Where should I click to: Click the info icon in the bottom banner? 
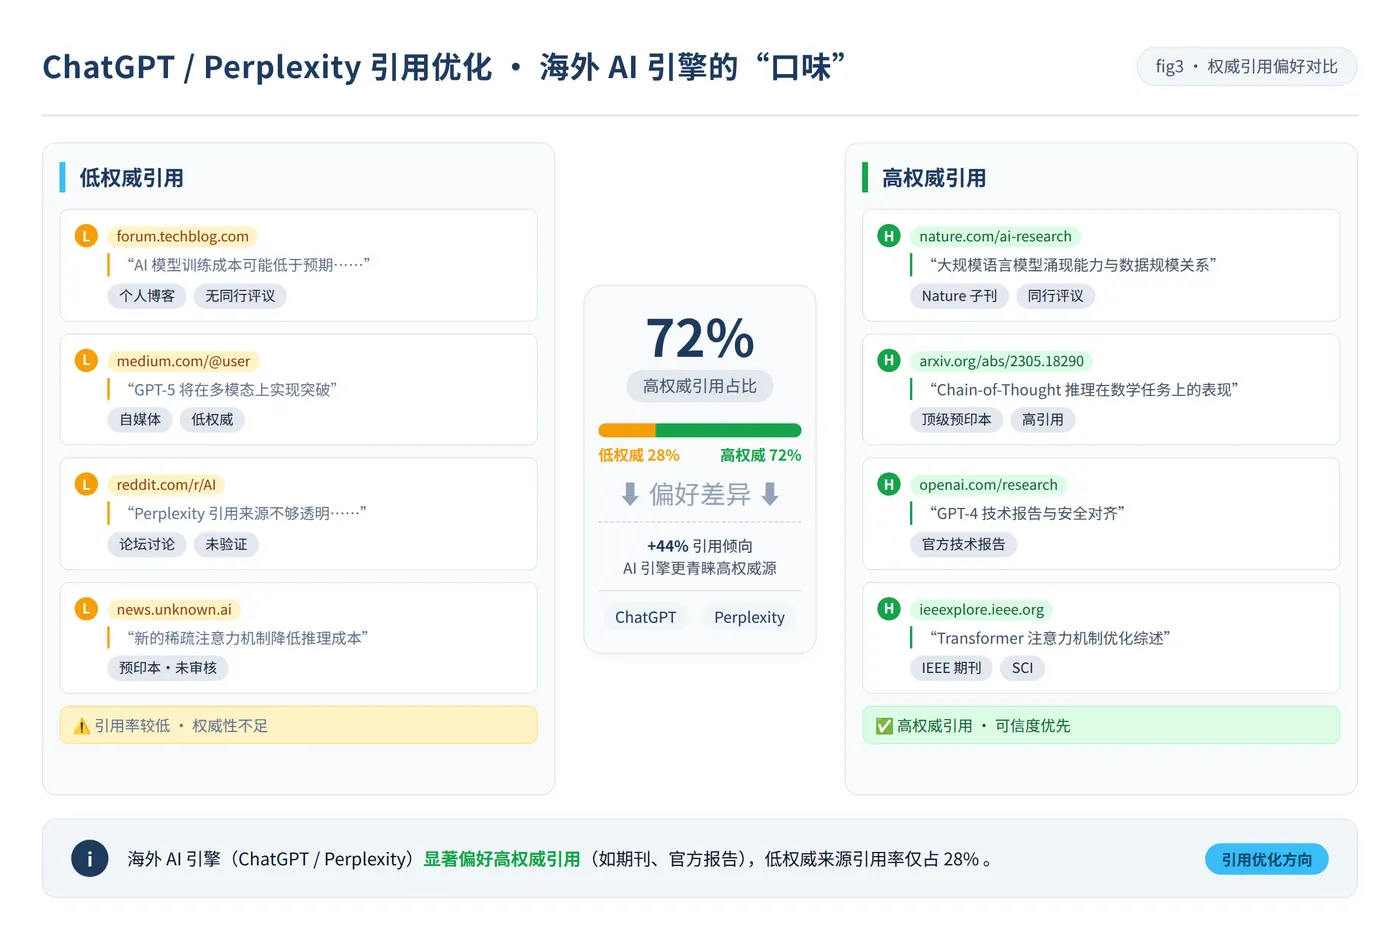click(90, 859)
